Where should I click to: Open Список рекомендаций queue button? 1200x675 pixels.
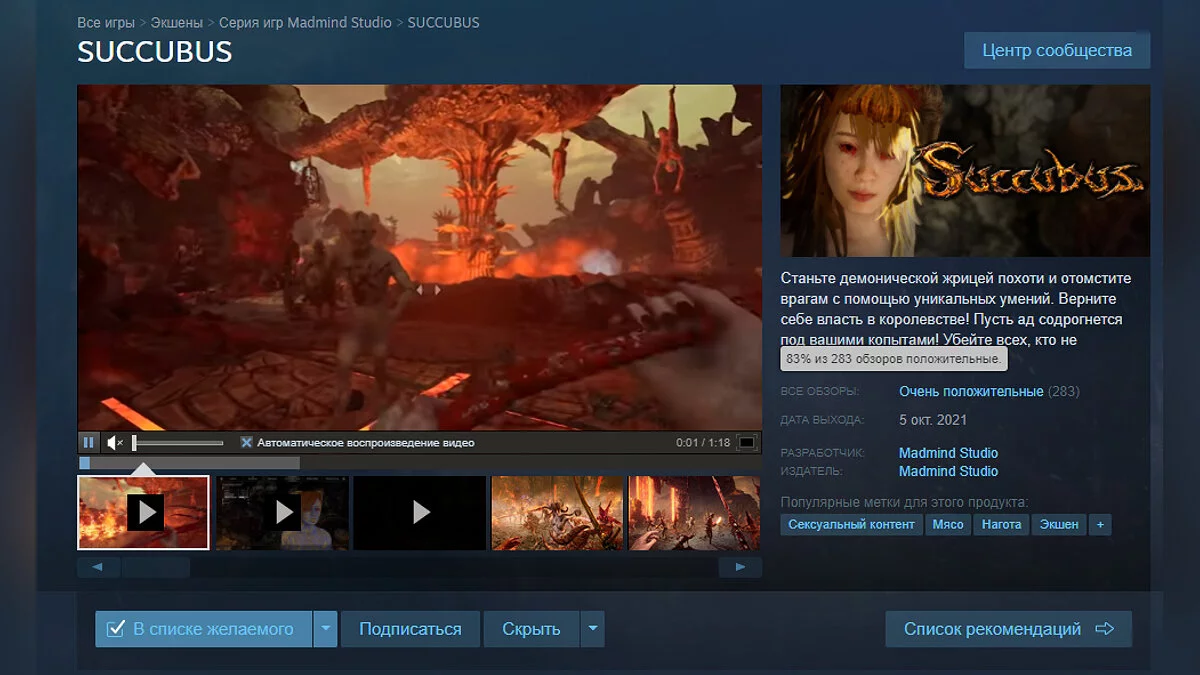point(1007,629)
